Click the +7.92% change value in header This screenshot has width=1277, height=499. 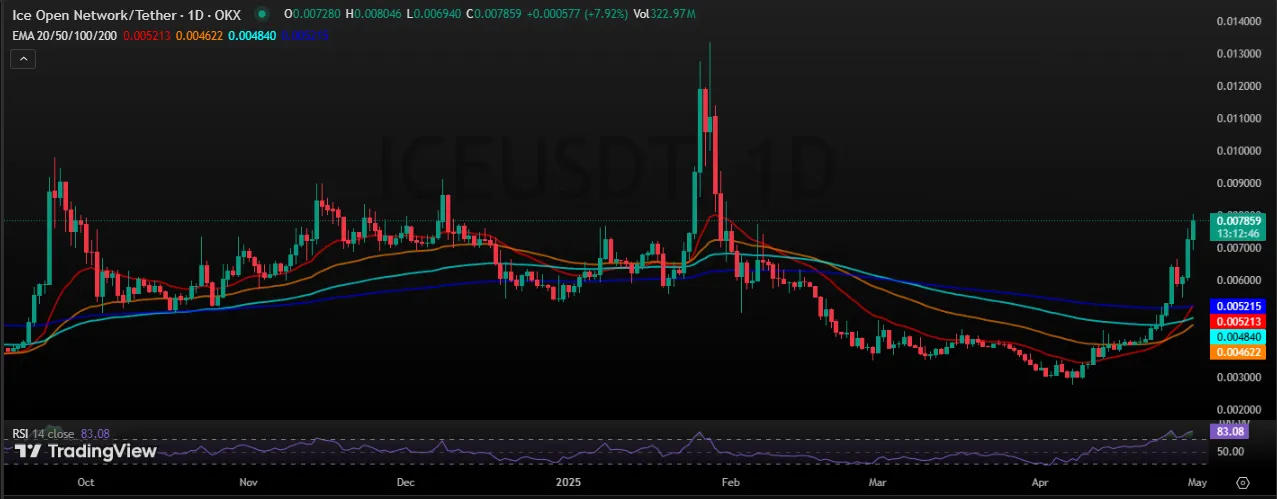coord(608,15)
